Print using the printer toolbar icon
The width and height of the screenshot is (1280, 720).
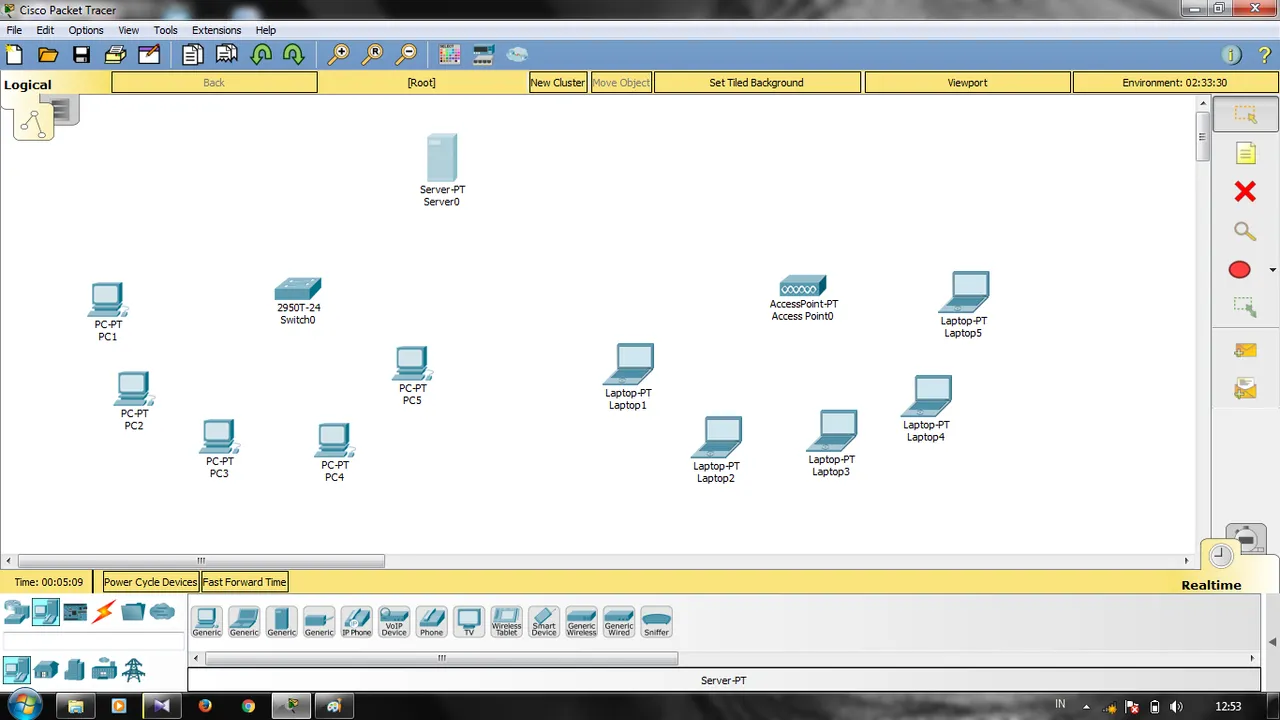pos(115,55)
